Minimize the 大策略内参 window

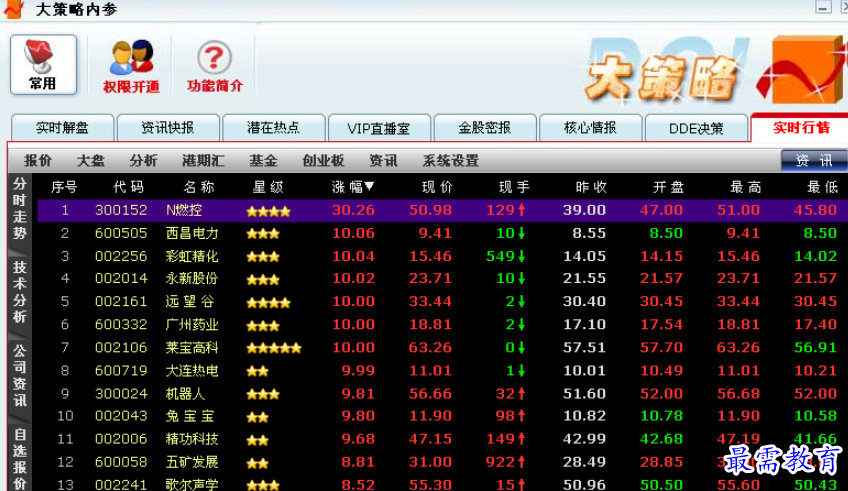(823, 8)
